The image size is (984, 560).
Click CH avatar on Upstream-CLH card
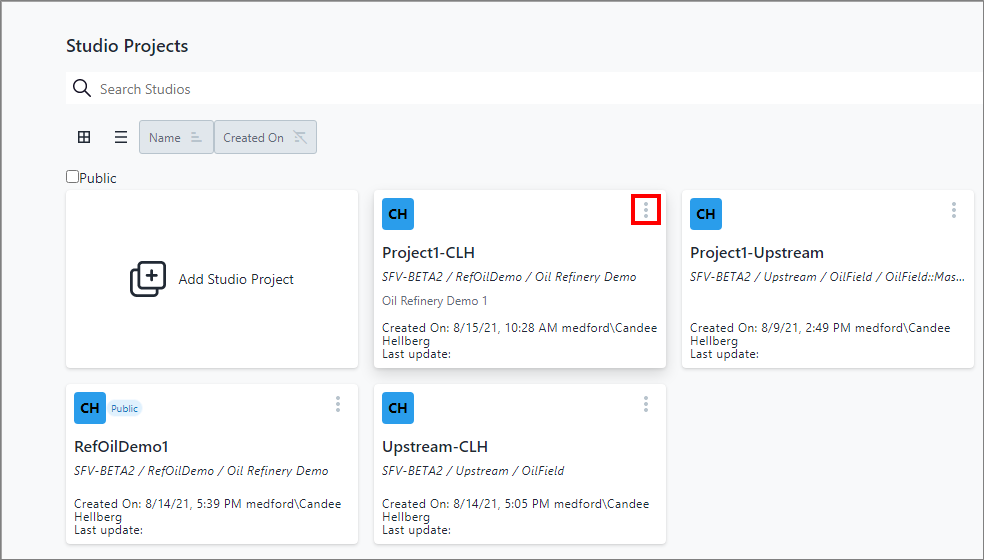click(x=398, y=408)
